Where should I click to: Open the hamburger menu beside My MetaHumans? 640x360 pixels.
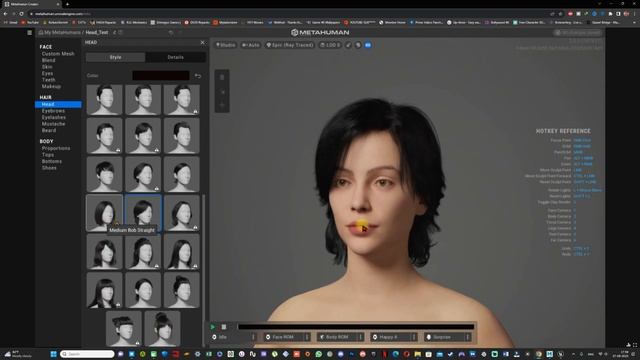coord(29,33)
